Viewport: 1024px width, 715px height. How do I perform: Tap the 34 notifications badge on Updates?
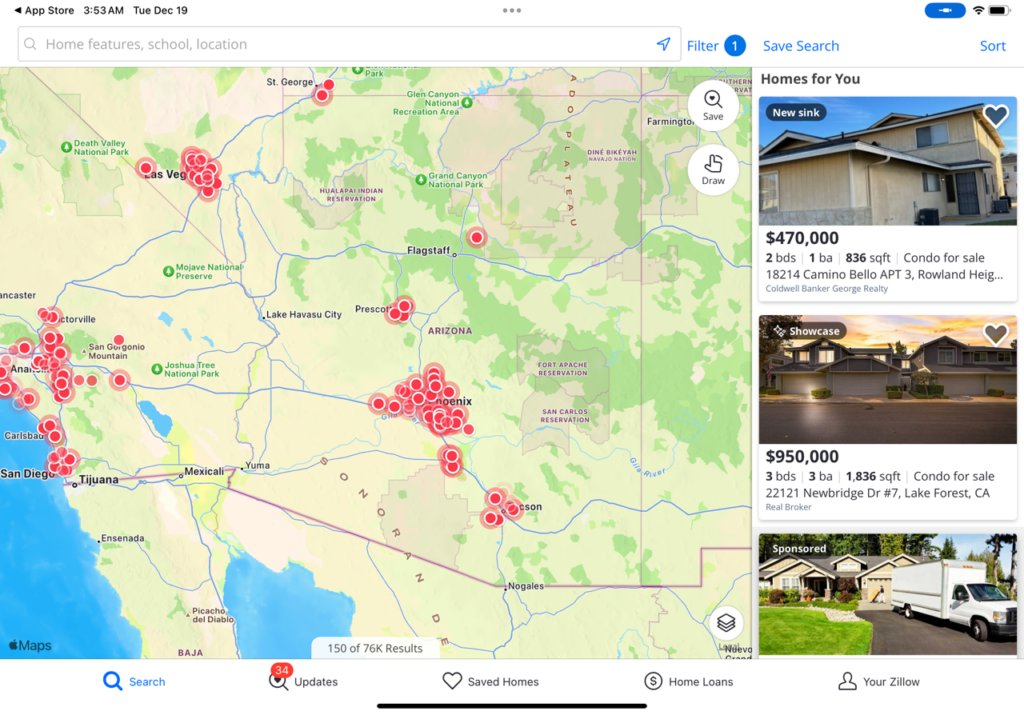click(282, 670)
